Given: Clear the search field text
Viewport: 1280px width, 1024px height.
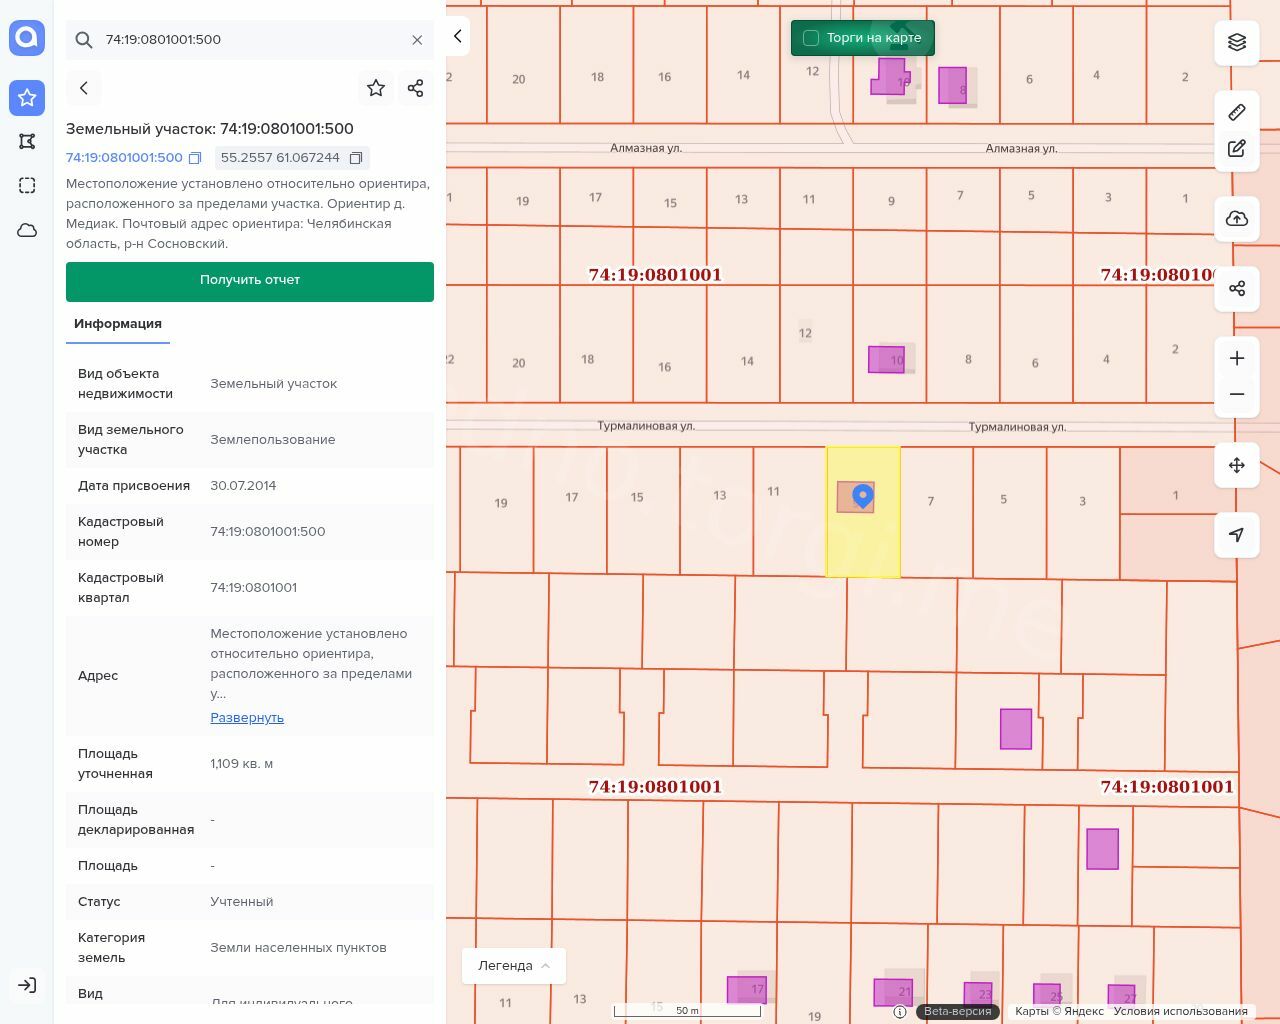Looking at the screenshot, I should 417,40.
